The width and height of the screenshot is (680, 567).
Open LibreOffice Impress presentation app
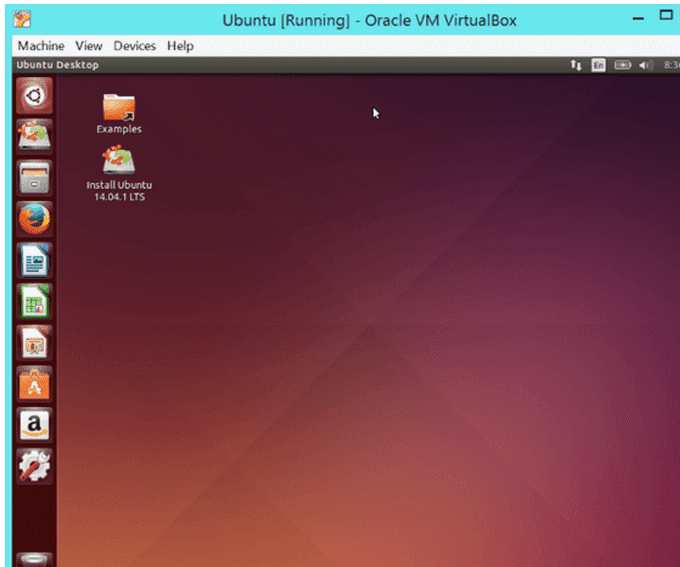pos(34,342)
